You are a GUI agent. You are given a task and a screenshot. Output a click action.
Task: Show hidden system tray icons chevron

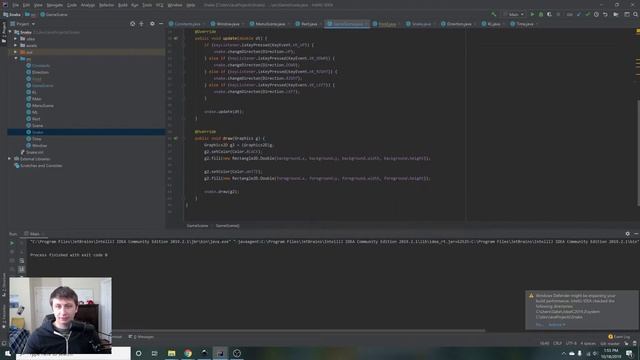tap(564, 353)
